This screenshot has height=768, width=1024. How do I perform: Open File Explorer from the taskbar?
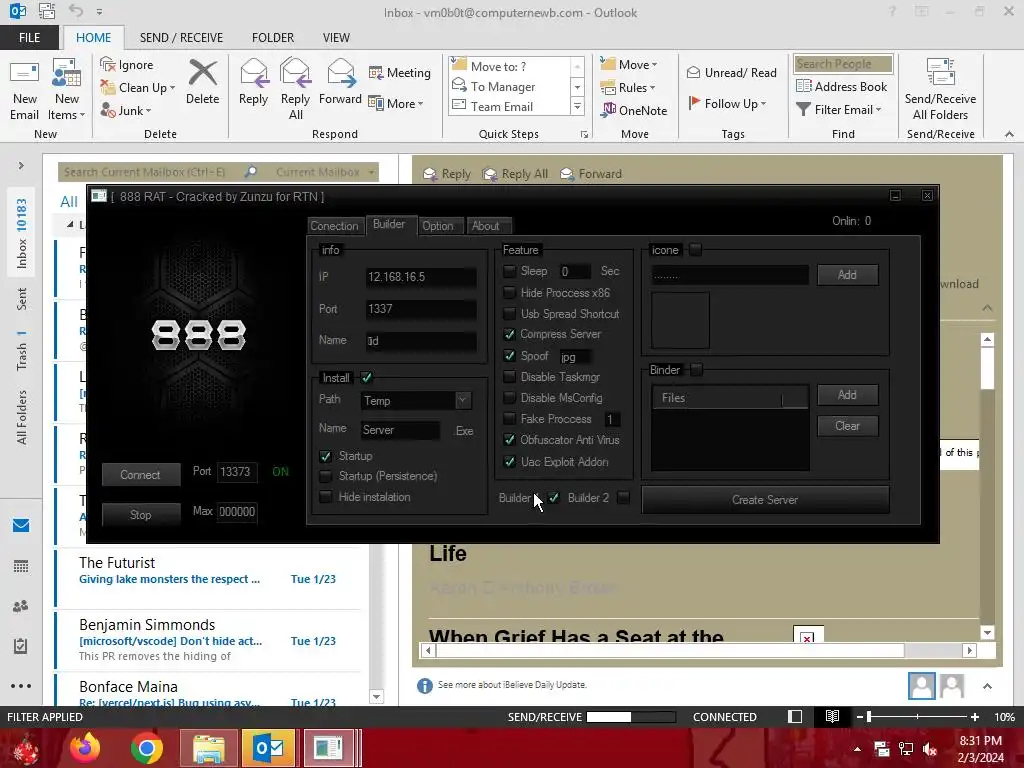click(x=208, y=748)
